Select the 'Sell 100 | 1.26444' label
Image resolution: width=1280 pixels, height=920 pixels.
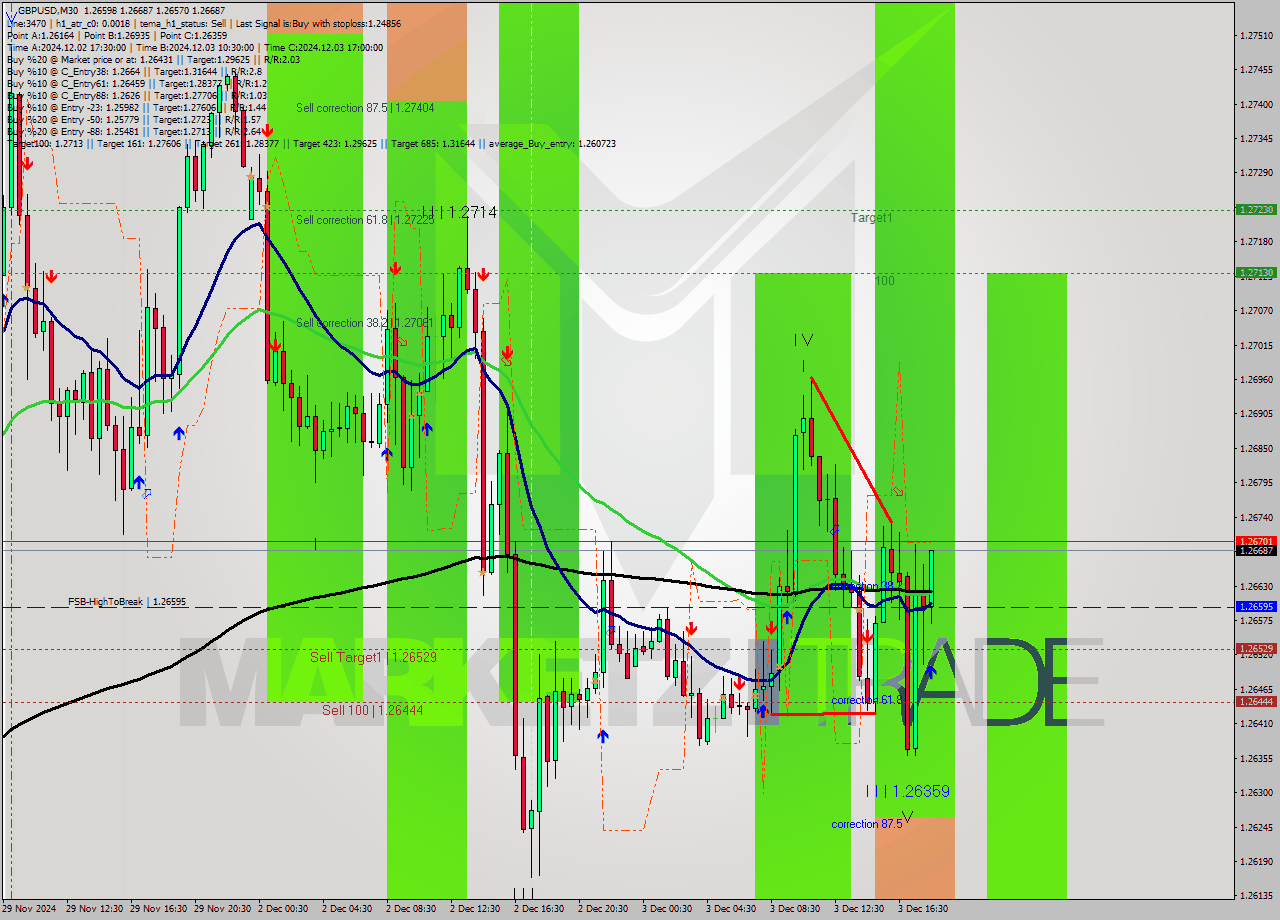[x=372, y=710]
